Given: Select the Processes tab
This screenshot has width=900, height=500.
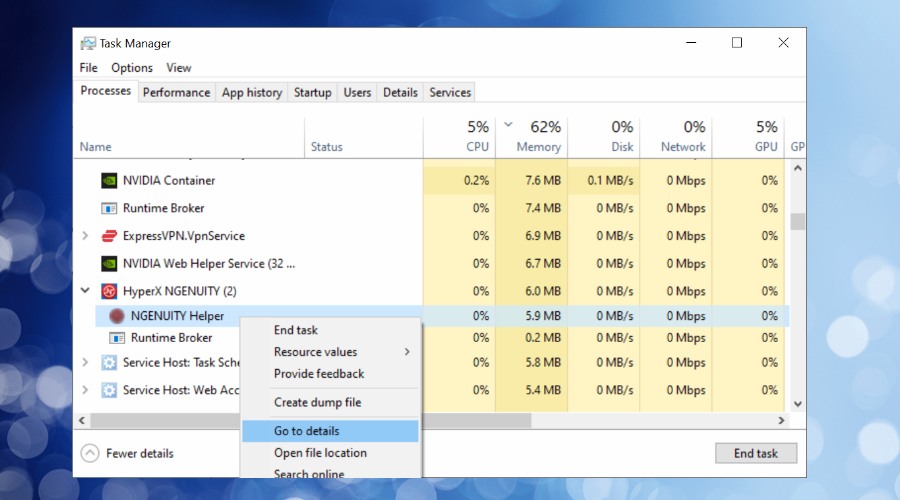Looking at the screenshot, I should click(106, 91).
